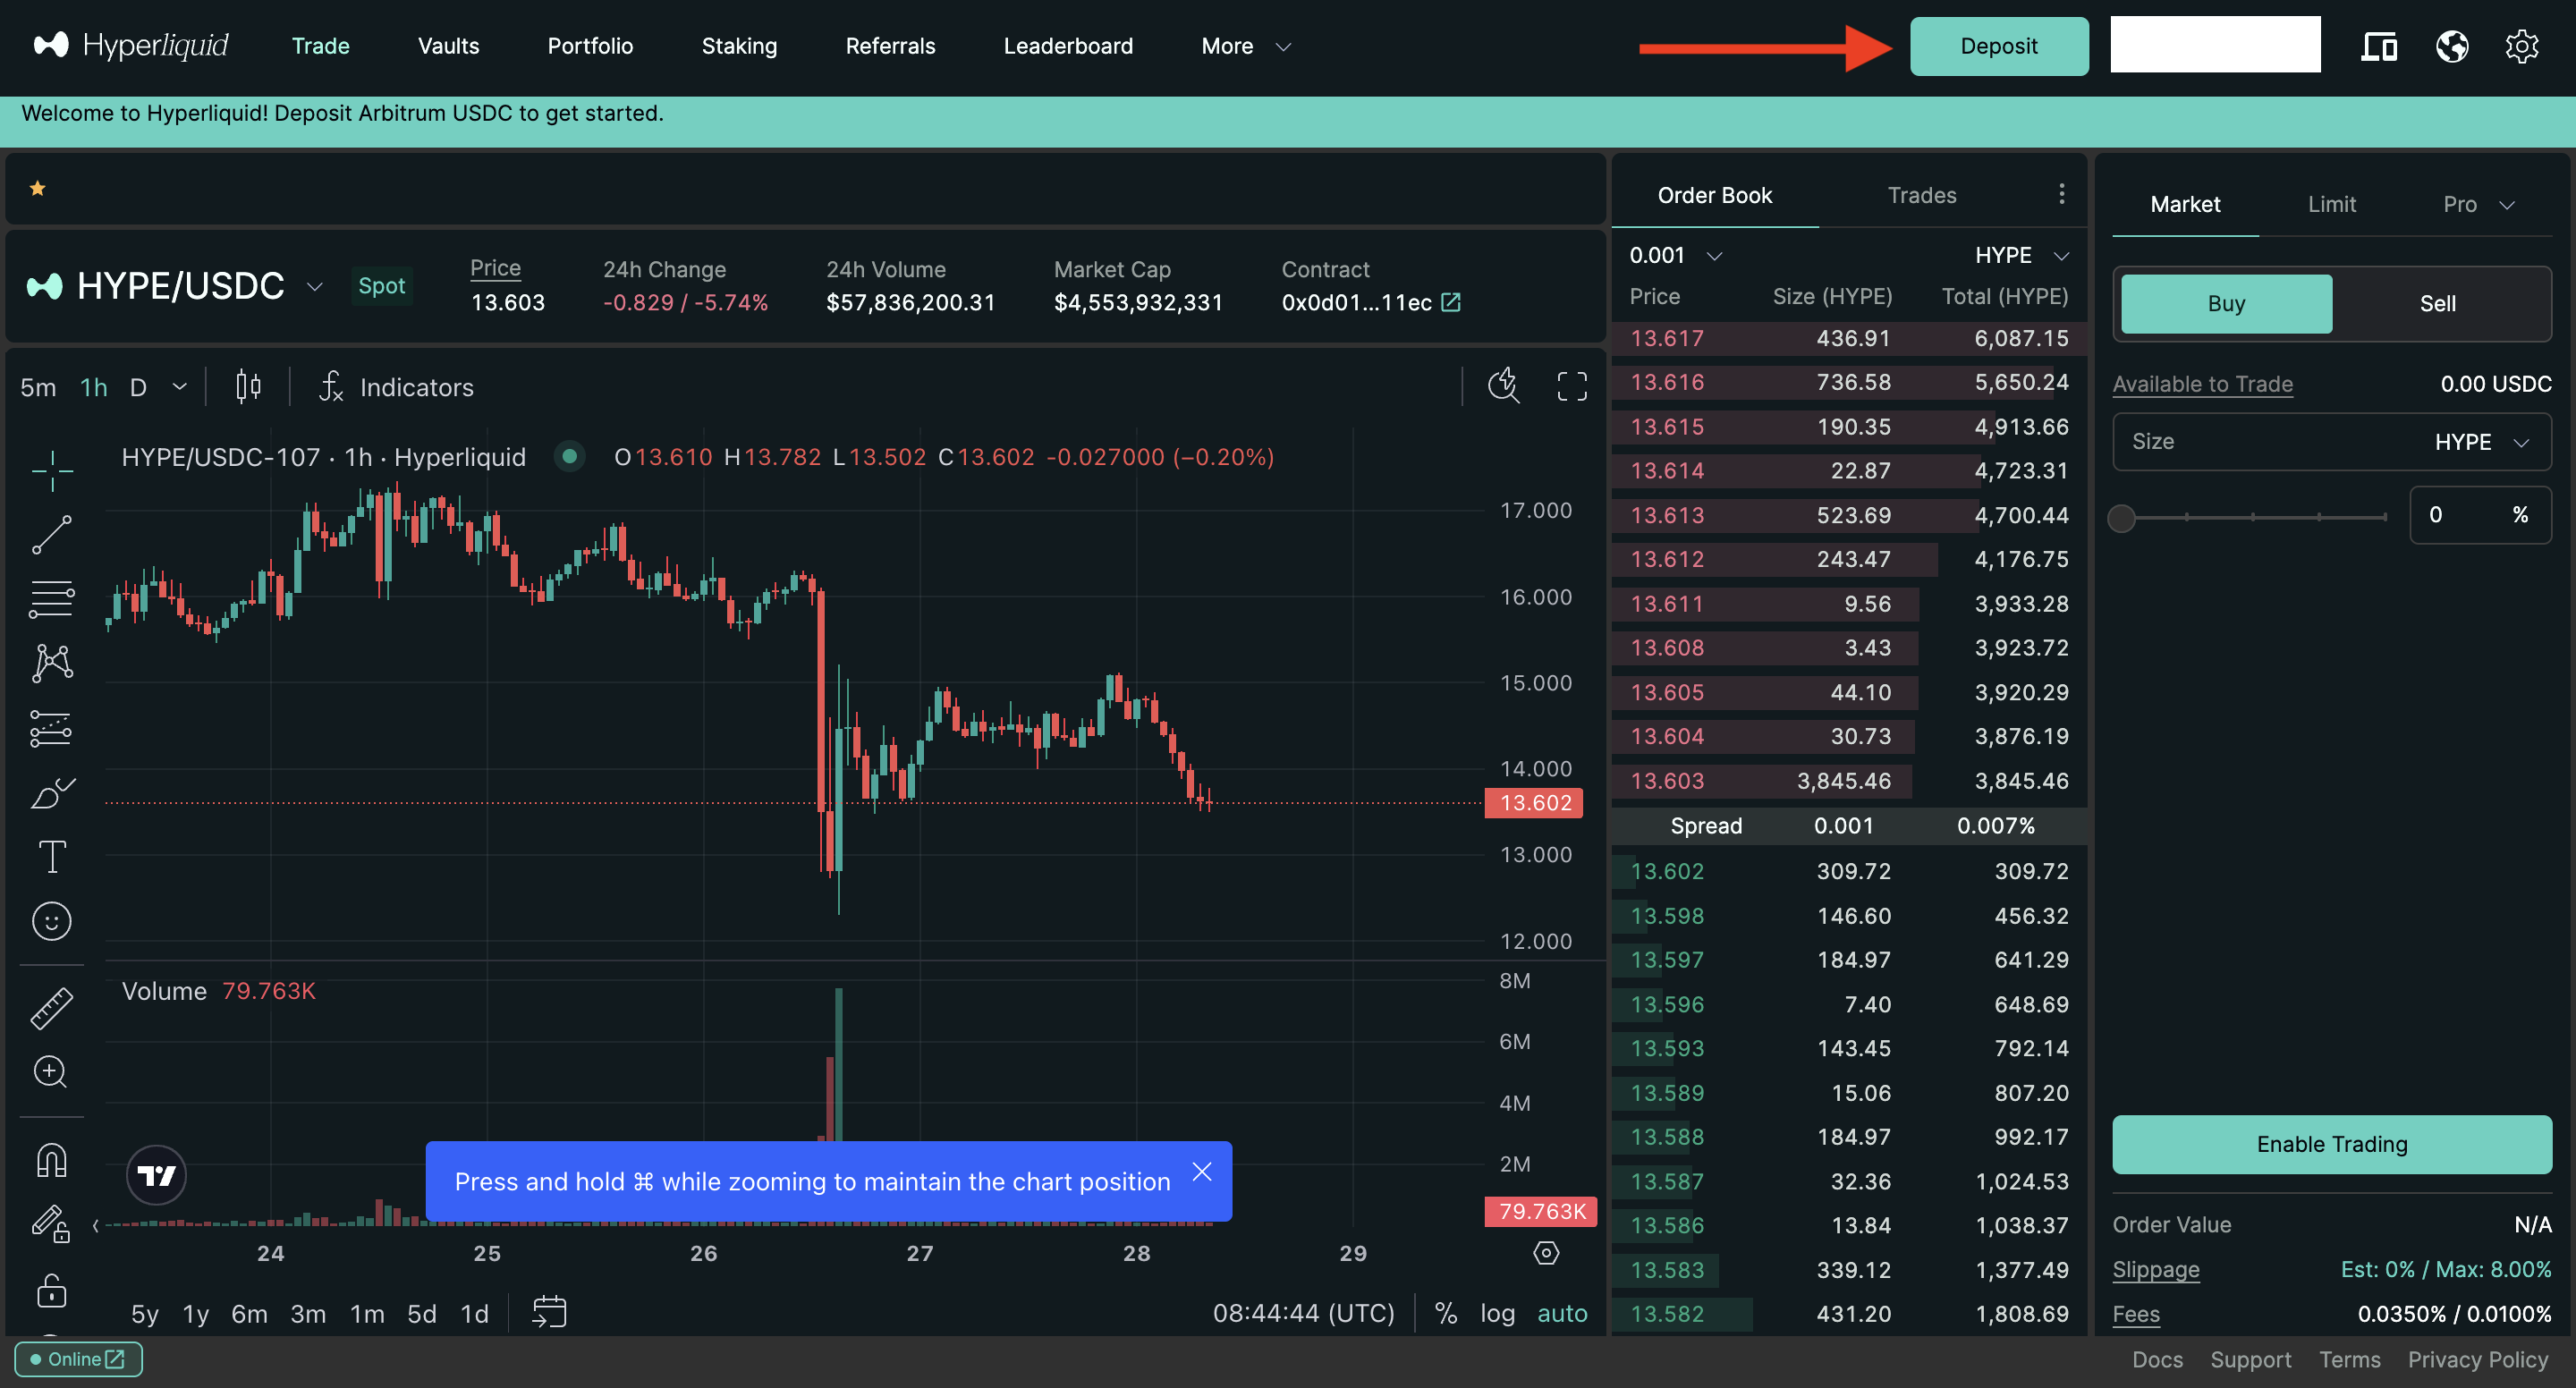The width and height of the screenshot is (2576, 1388).
Task: Open the favorites star
Action: point(38,188)
